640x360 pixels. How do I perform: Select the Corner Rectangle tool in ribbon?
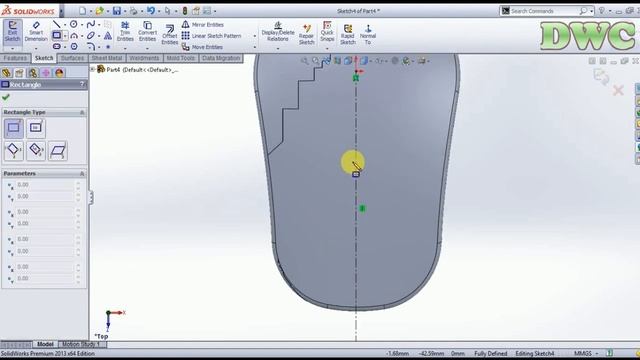tap(57, 36)
